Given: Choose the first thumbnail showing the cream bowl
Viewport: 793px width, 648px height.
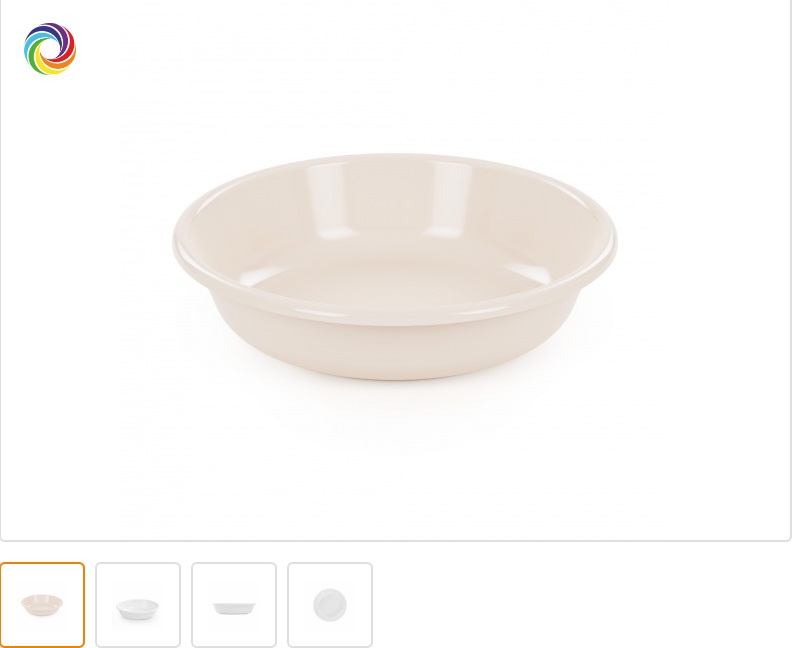Looking at the screenshot, I should tap(43, 605).
